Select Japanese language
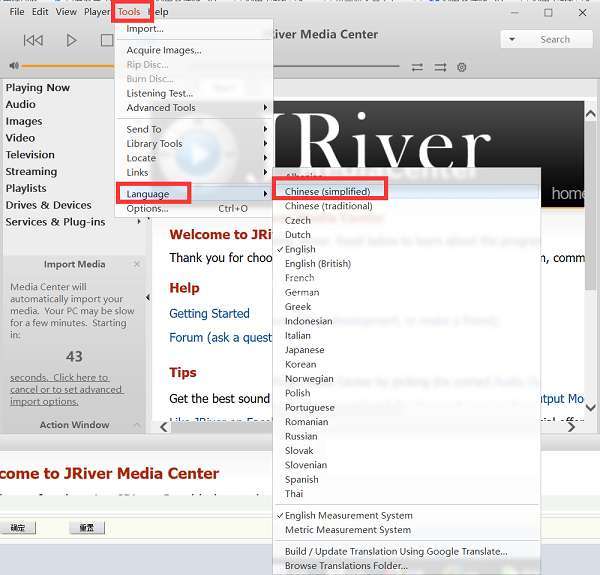The height and width of the screenshot is (575, 600). (406, 350)
